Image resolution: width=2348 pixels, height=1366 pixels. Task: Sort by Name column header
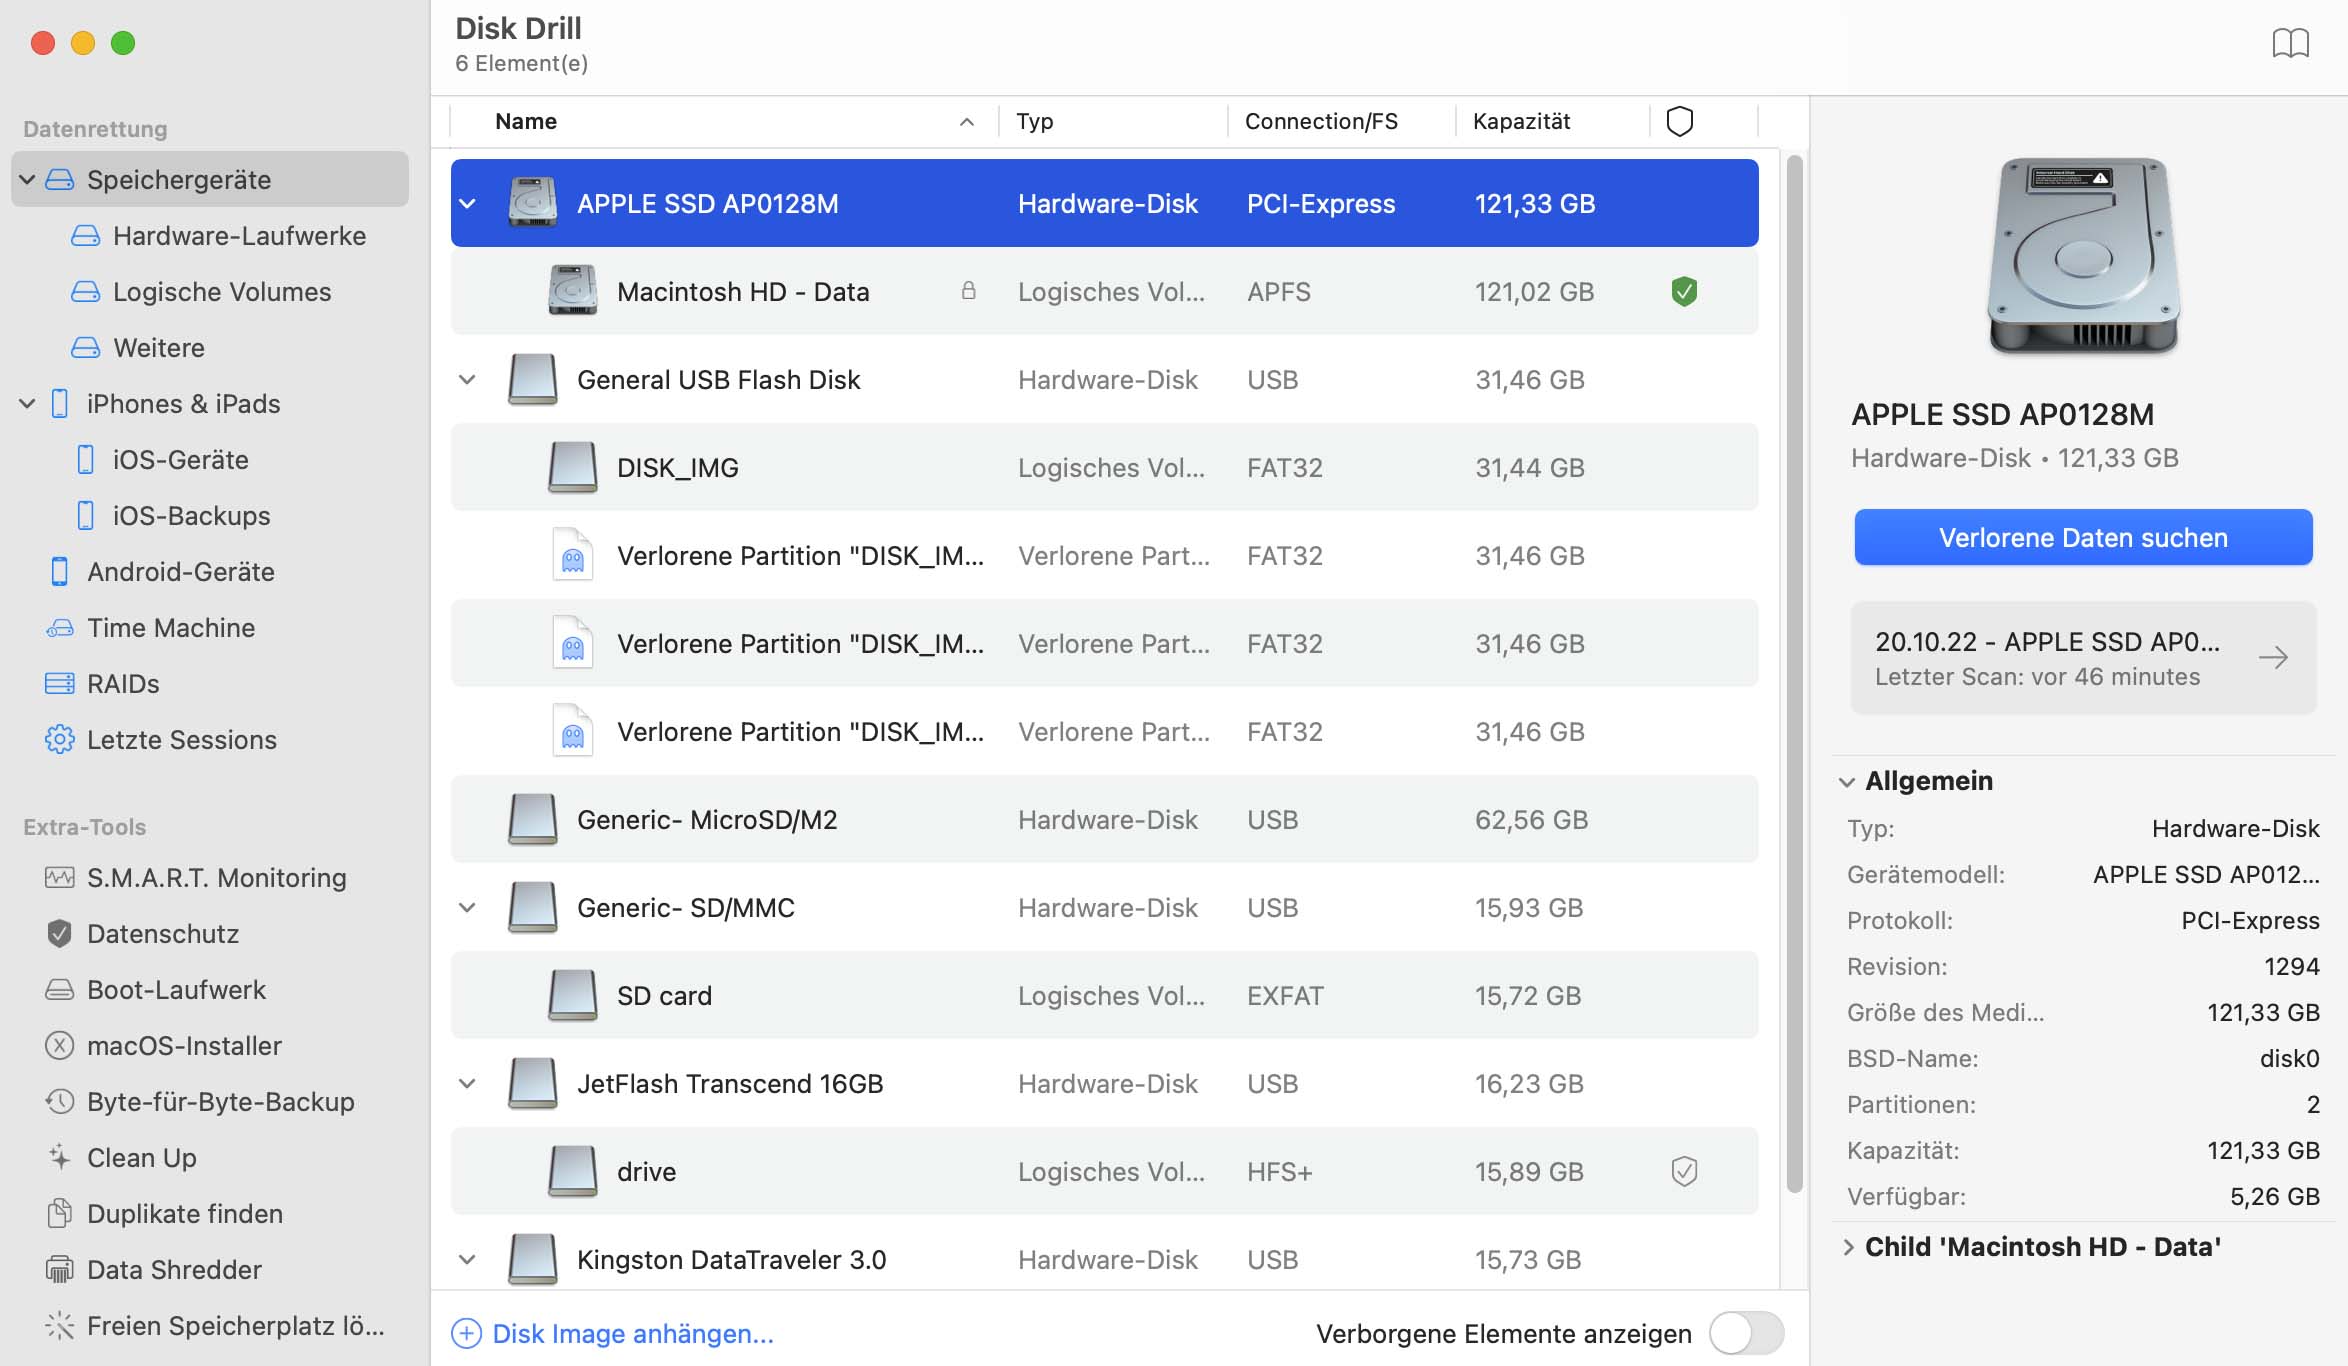click(x=724, y=121)
